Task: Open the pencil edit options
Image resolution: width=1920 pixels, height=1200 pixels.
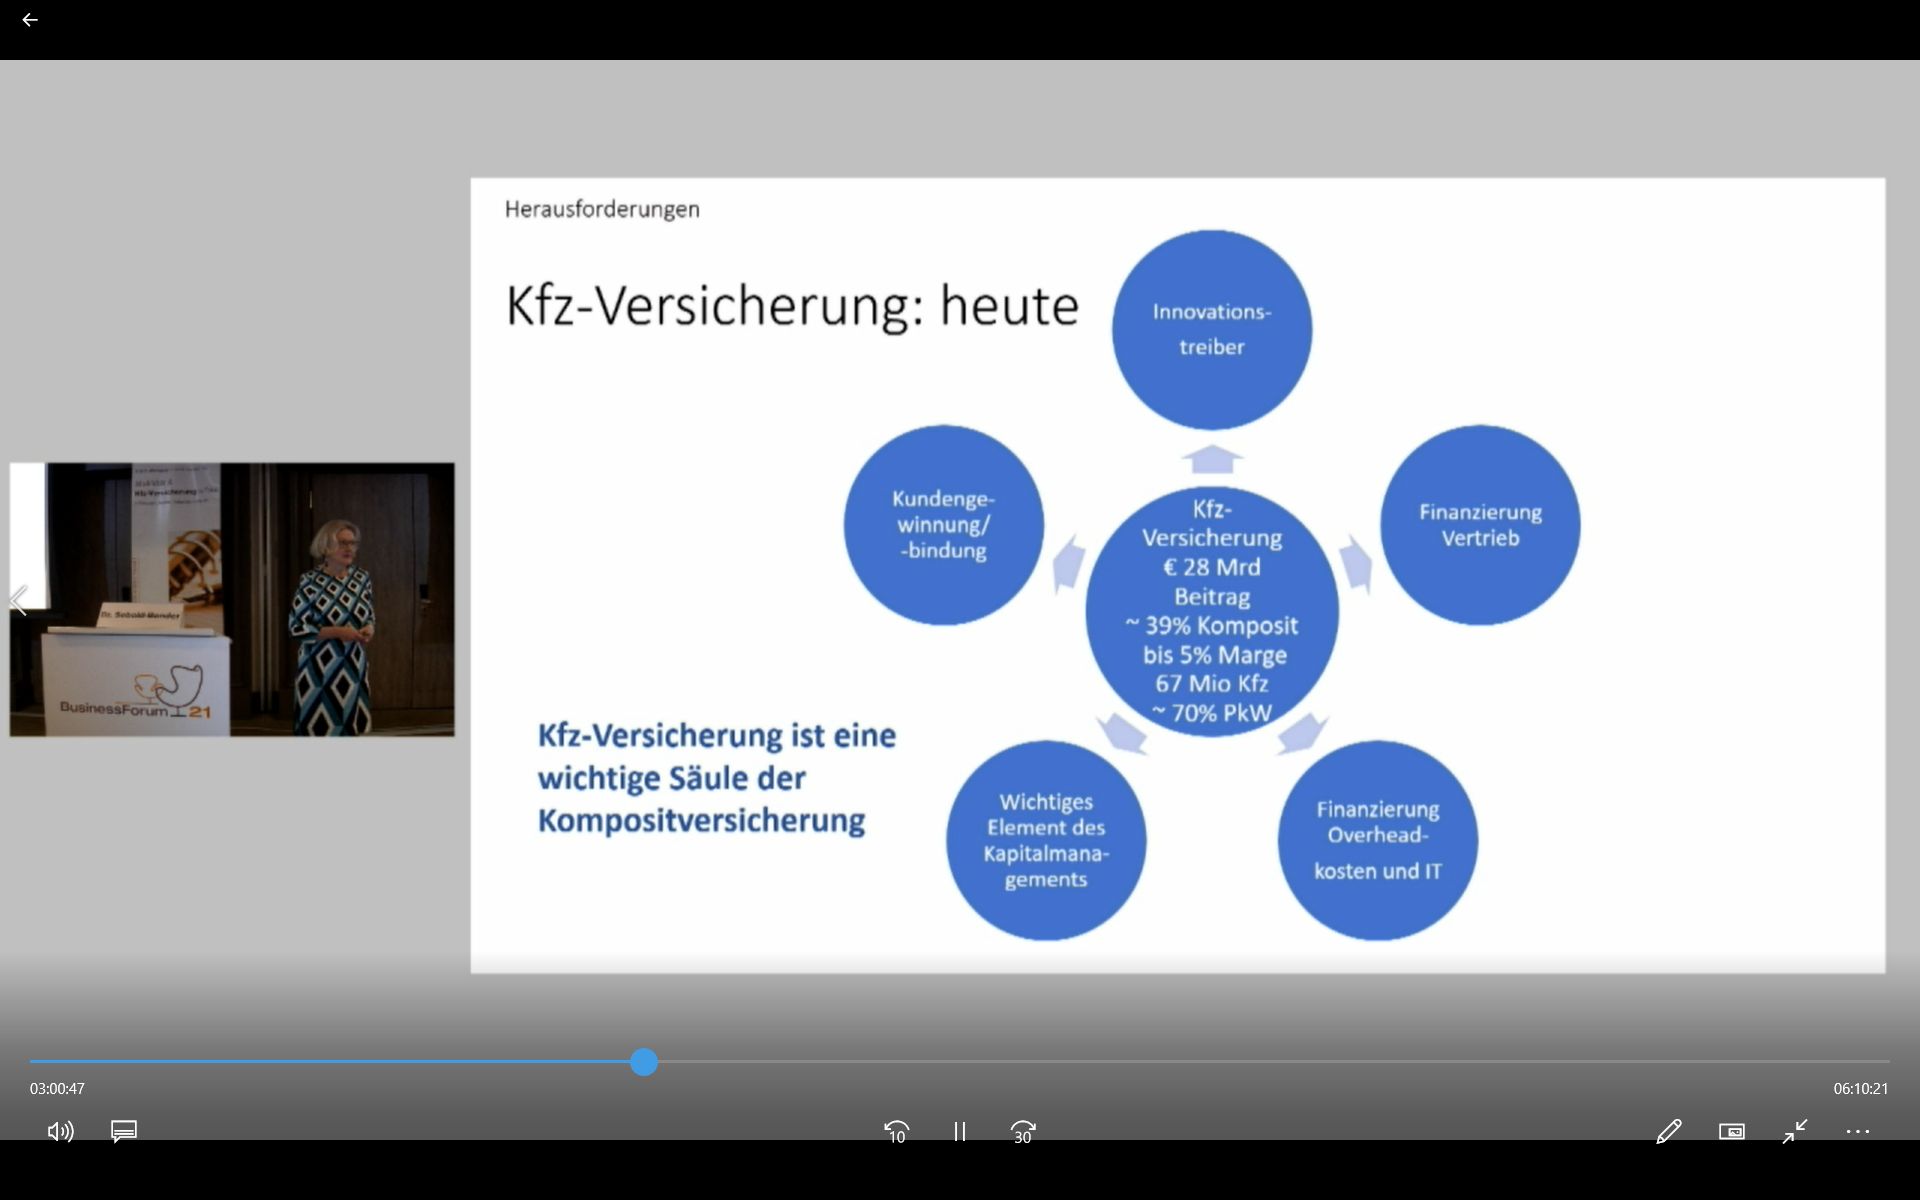Action: coord(1668,1131)
